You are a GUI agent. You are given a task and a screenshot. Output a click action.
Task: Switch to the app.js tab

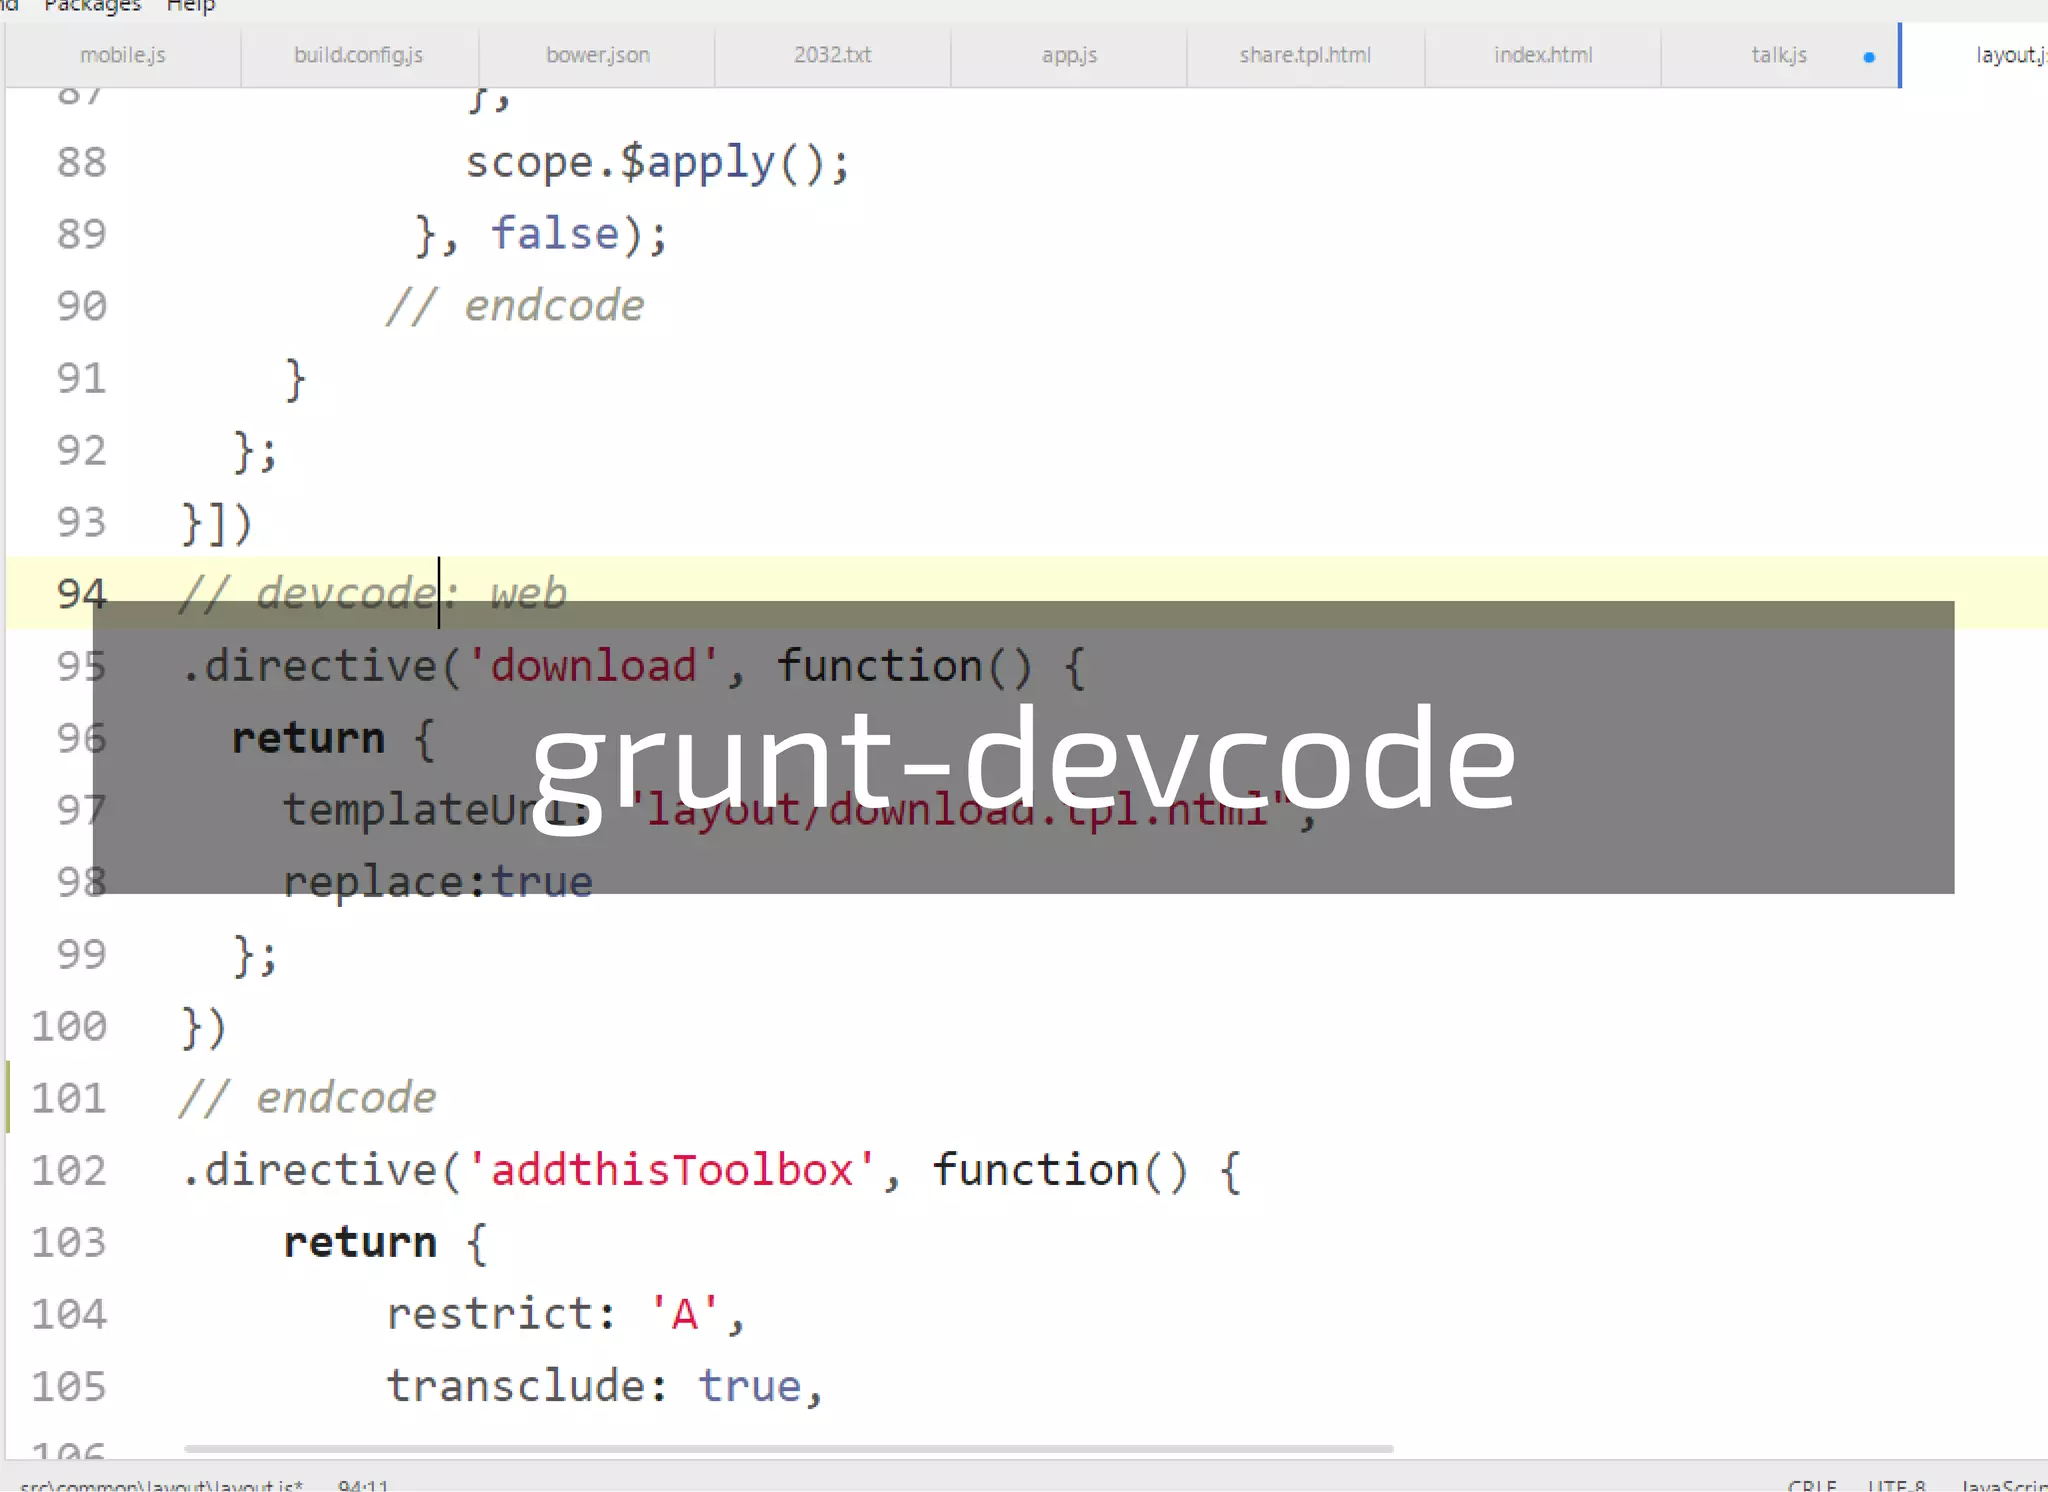click(1069, 55)
